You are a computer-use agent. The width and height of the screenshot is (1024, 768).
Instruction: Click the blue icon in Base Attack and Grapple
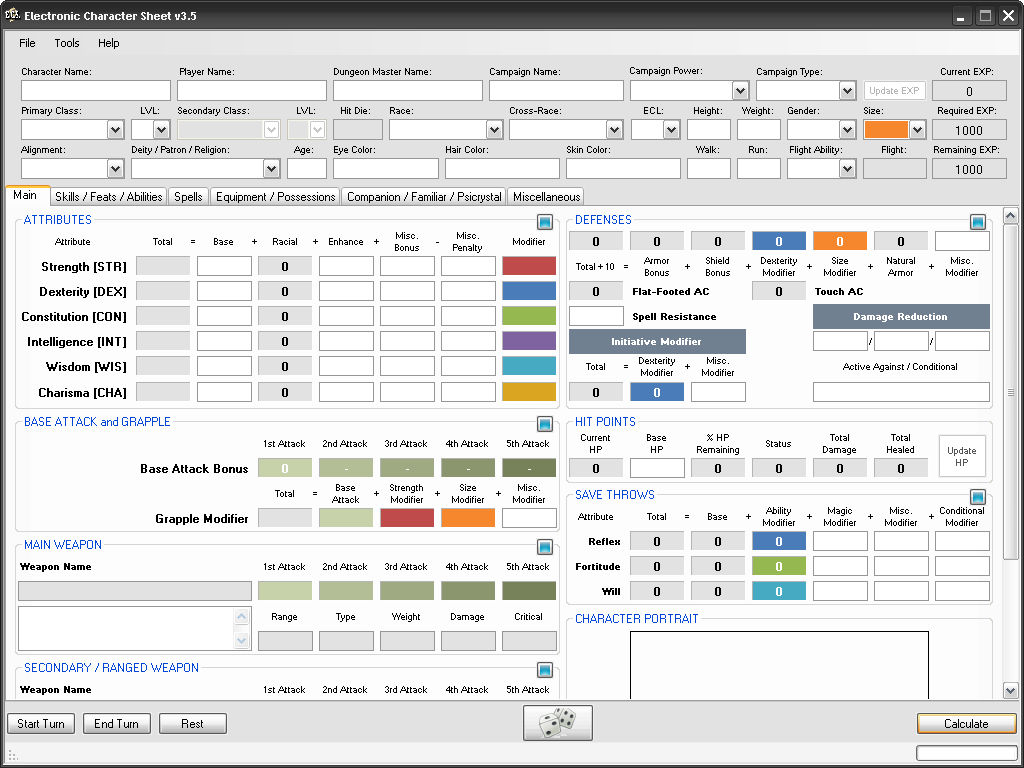545,424
